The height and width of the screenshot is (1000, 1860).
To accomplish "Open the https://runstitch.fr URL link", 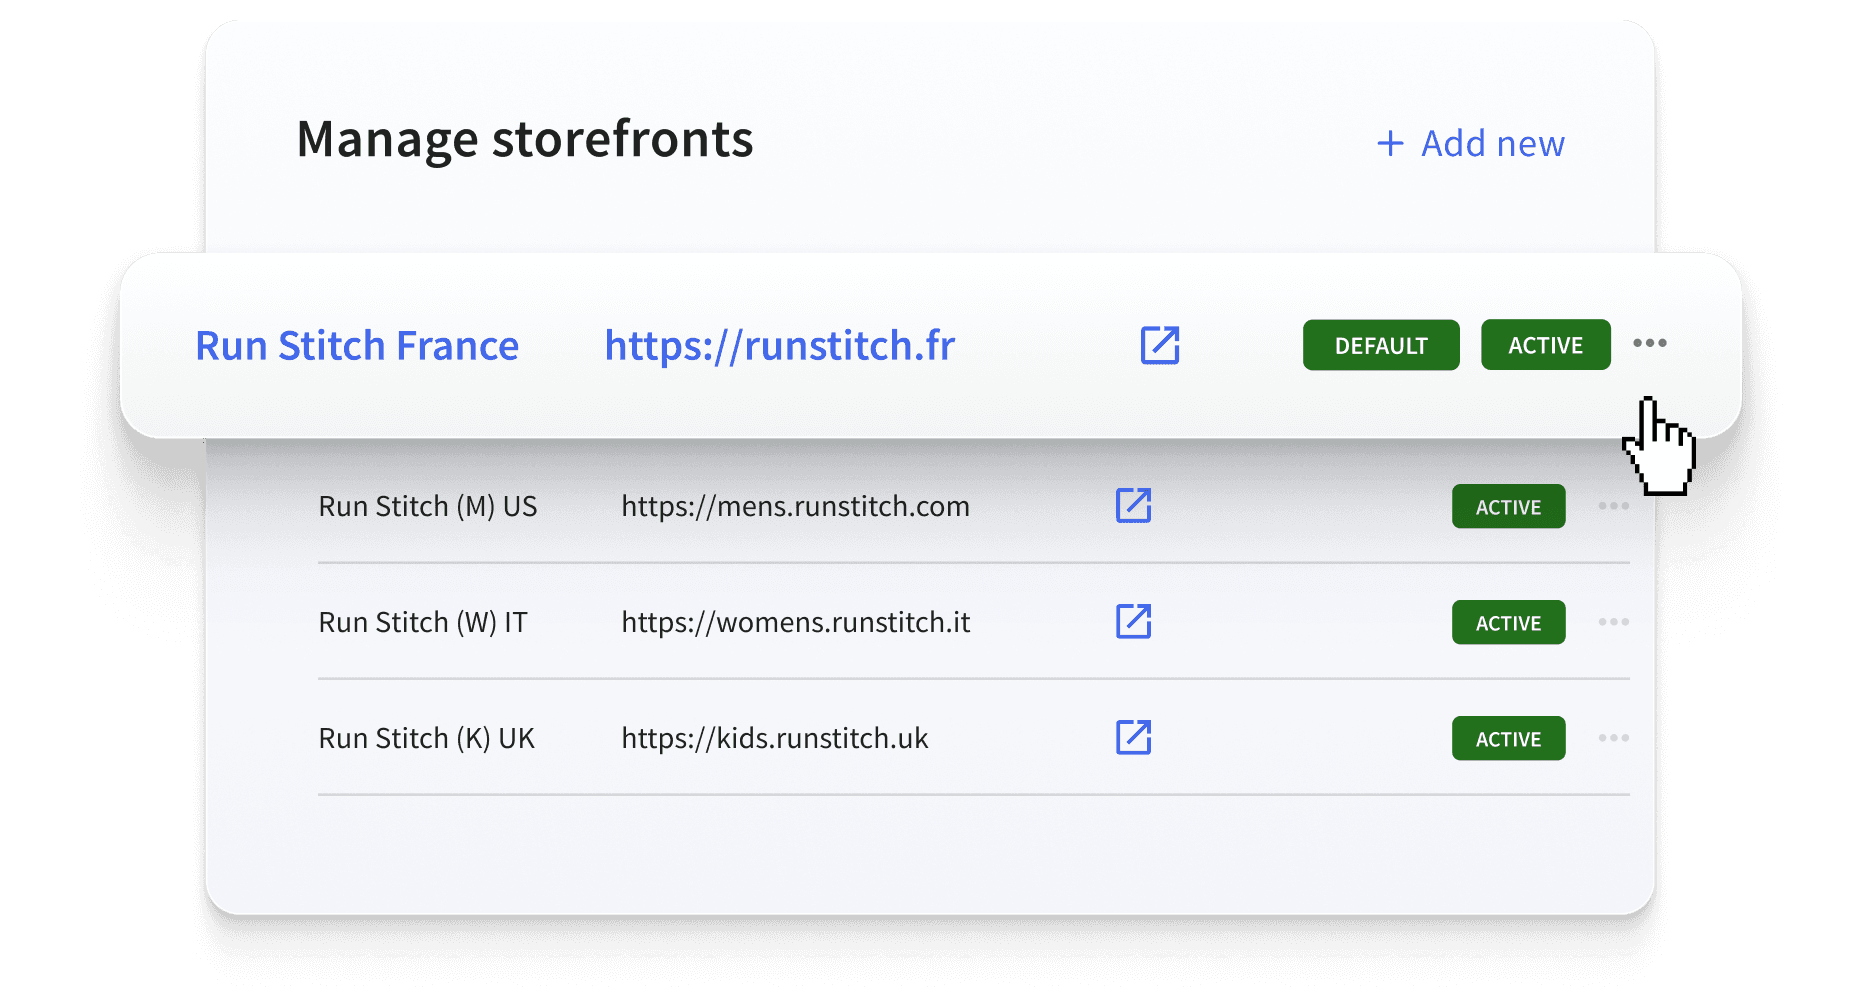I will (780, 346).
